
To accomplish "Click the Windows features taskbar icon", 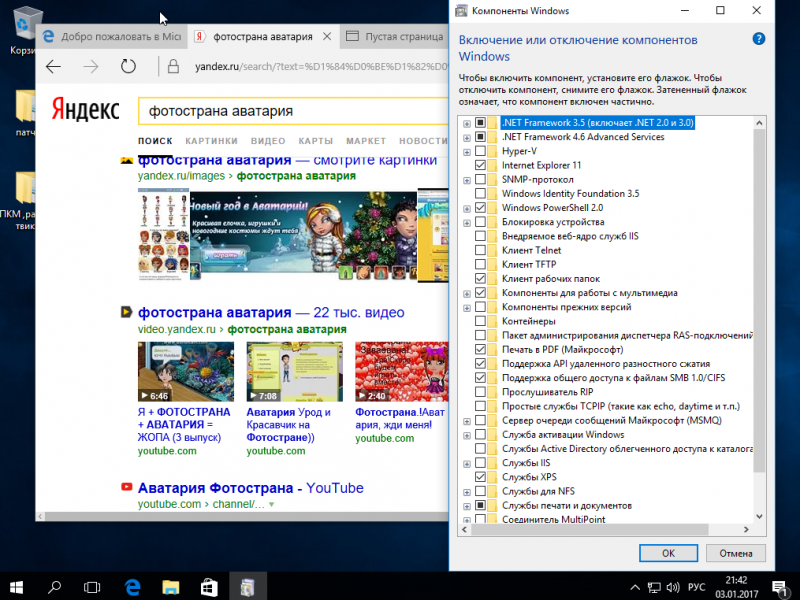I will (247, 587).
